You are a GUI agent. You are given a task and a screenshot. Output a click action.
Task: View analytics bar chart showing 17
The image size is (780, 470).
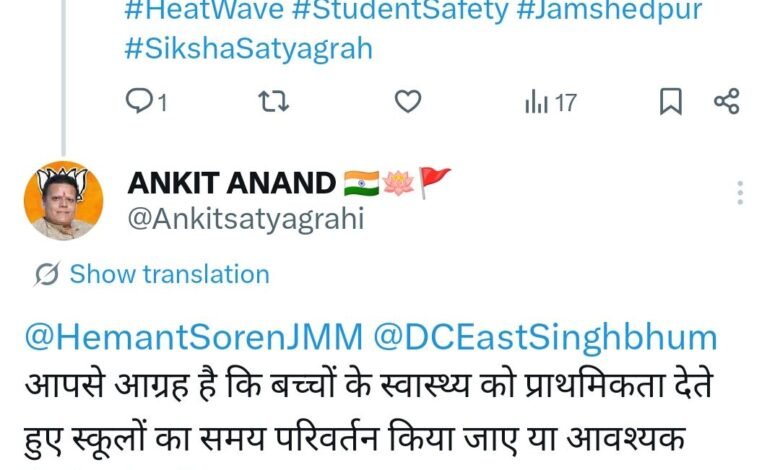[551, 102]
